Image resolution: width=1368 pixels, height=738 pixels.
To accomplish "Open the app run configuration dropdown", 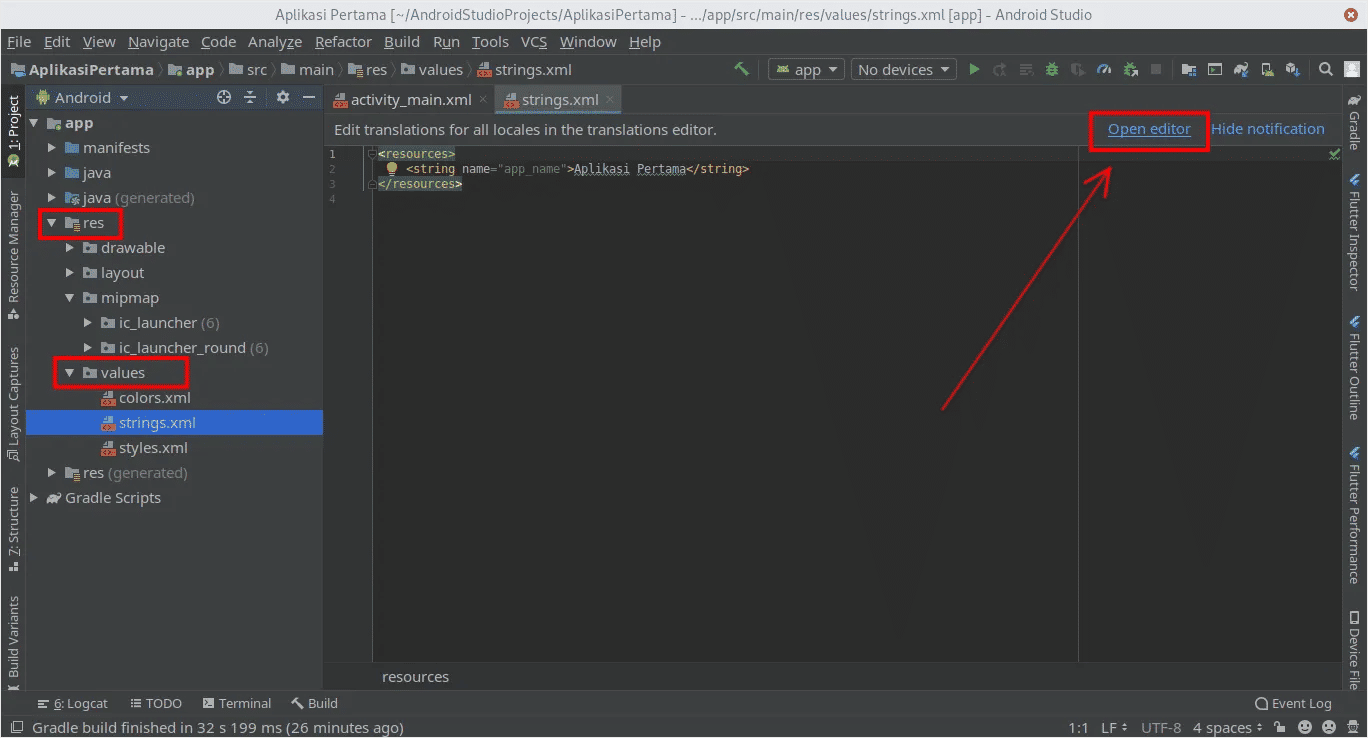I will pyautogui.click(x=807, y=69).
